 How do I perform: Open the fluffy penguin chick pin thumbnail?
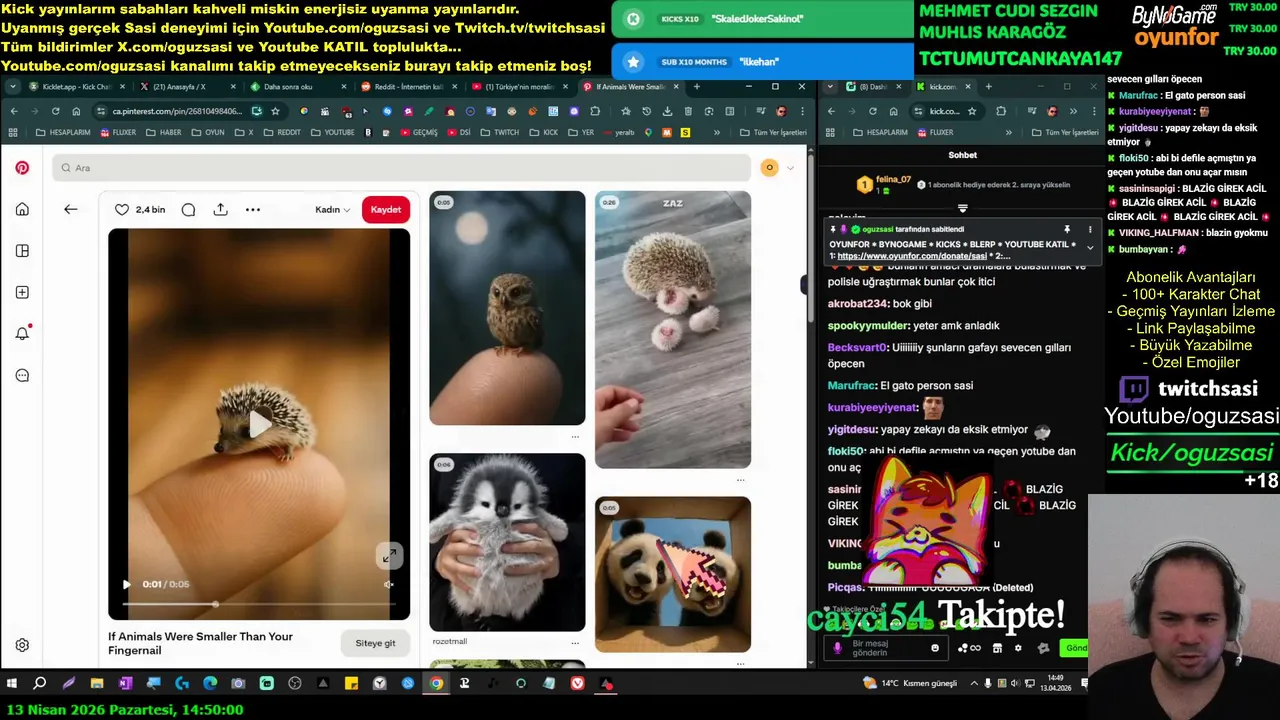tap(507, 542)
